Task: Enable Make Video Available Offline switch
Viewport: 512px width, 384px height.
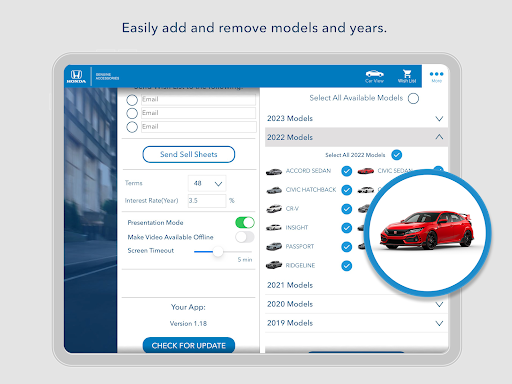Action: [245, 237]
